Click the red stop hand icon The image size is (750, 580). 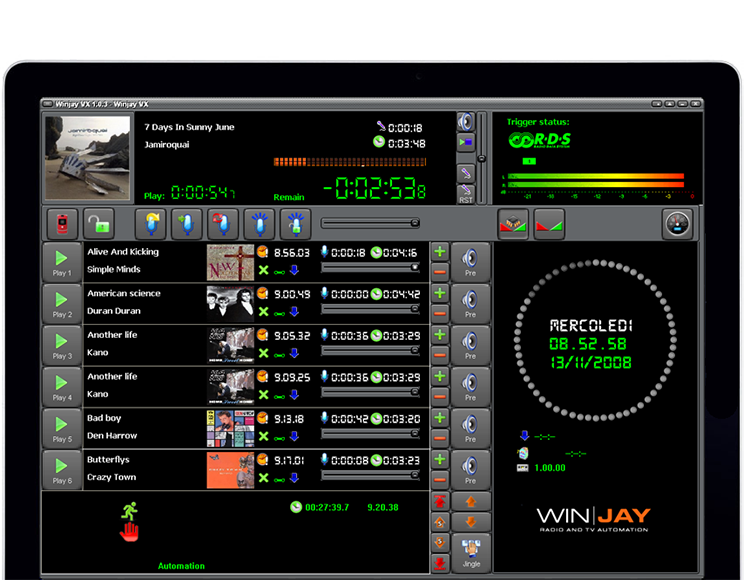click(x=129, y=532)
